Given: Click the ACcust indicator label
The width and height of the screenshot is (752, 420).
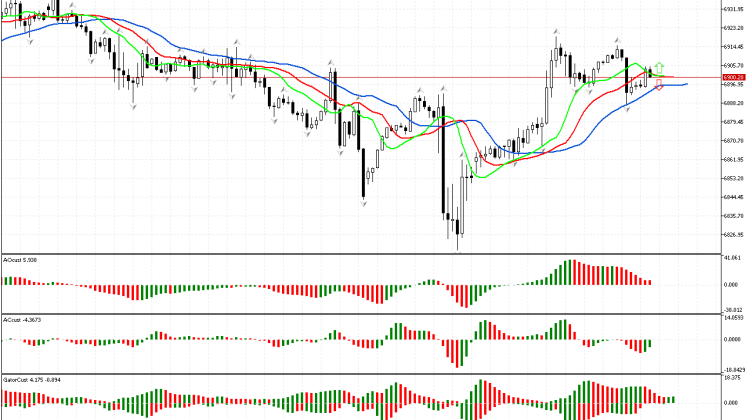Looking at the screenshot, I should pyautogui.click(x=20, y=320).
